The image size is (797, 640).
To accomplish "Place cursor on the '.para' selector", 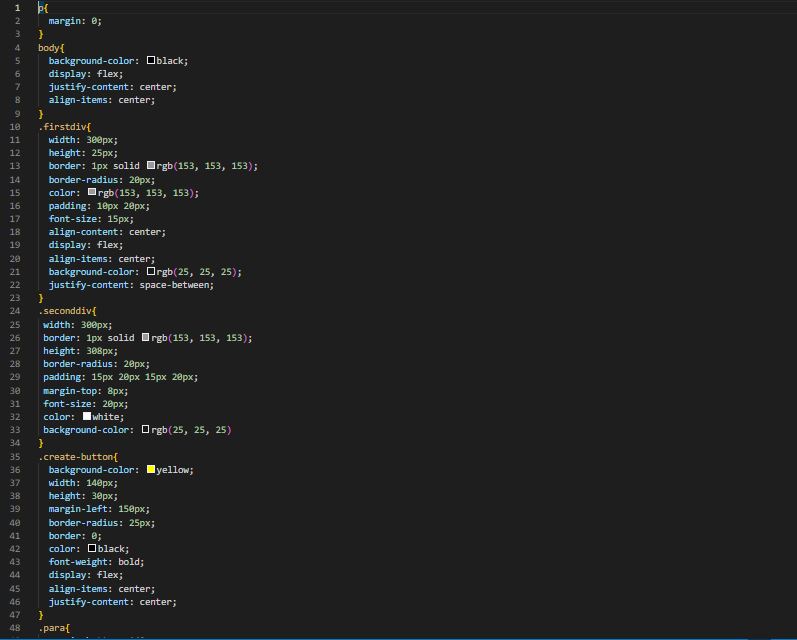I will (x=51, y=628).
